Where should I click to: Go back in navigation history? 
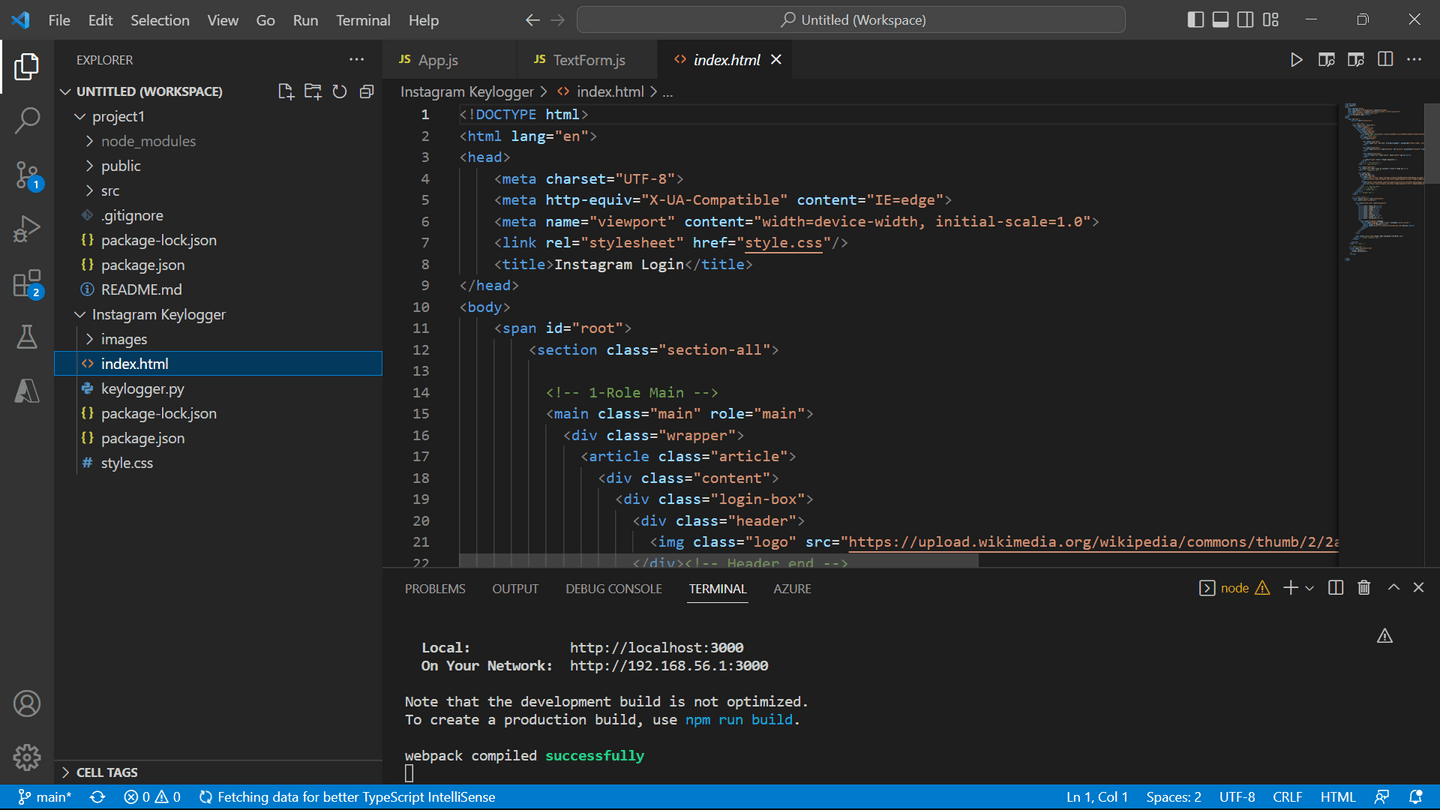tap(532, 20)
